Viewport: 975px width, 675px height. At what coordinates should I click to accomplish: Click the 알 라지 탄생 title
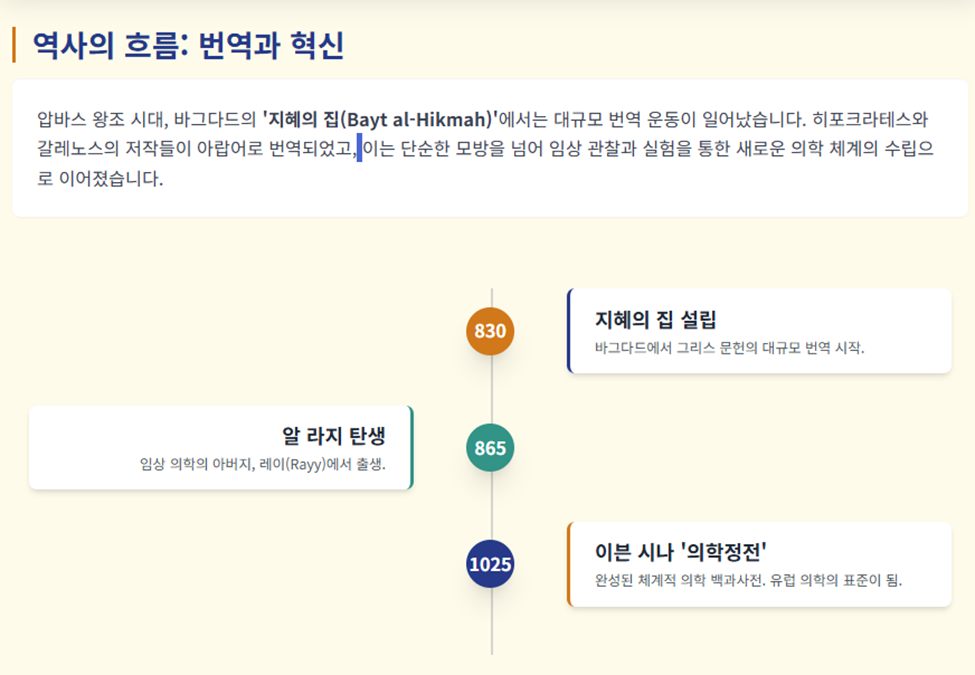[x=334, y=436]
